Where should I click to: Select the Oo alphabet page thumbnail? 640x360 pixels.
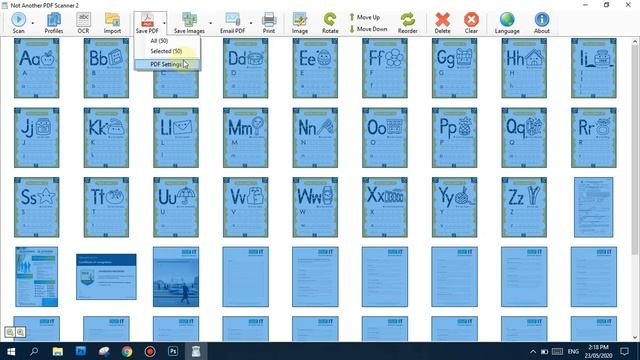(x=384, y=138)
